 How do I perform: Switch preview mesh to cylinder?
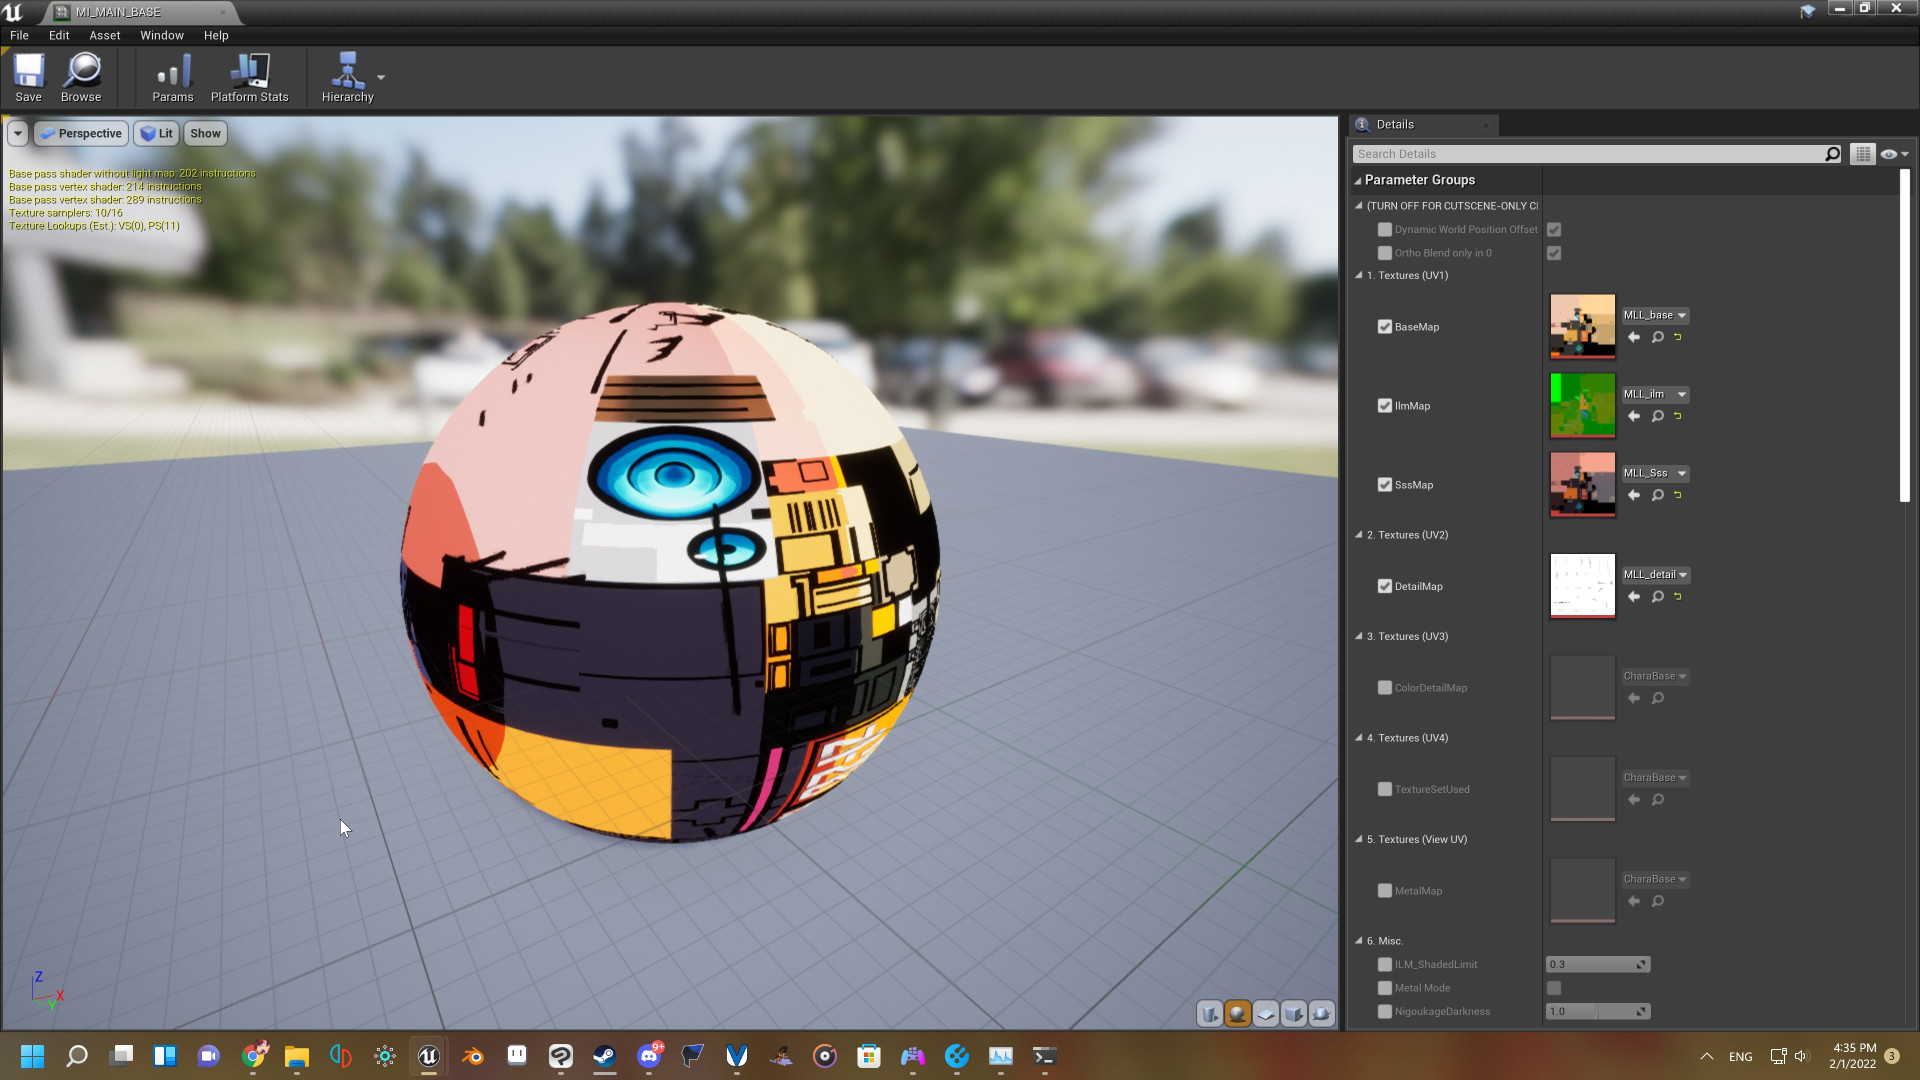[1209, 1013]
